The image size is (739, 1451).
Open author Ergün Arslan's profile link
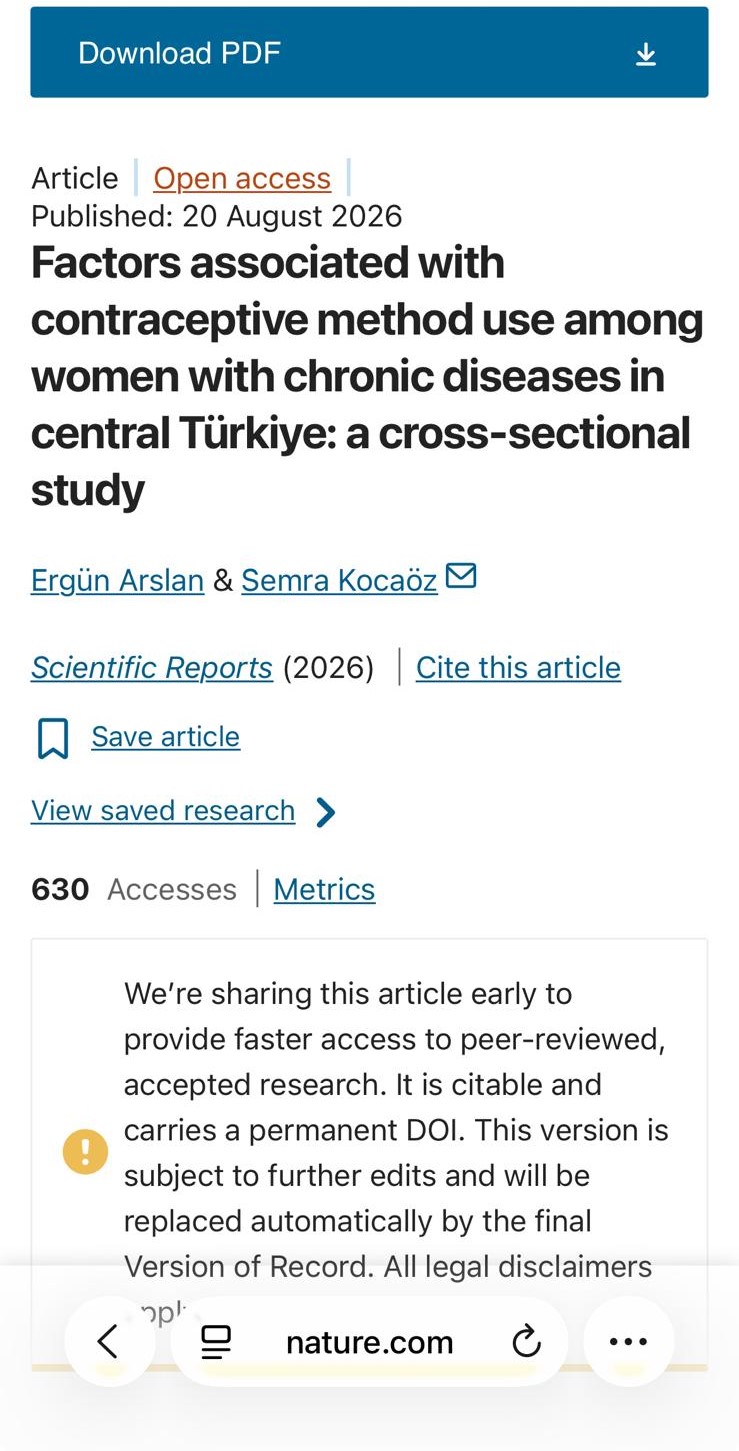117,580
